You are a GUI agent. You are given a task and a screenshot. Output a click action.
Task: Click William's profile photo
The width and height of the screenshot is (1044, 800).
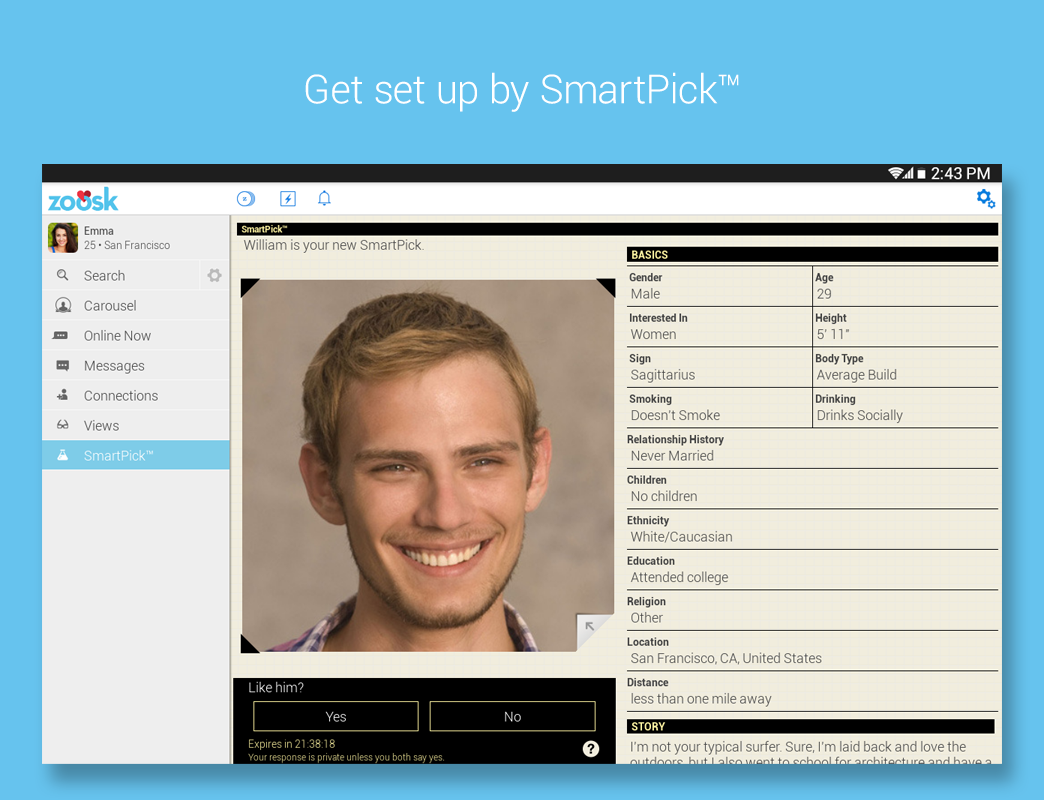(x=427, y=465)
